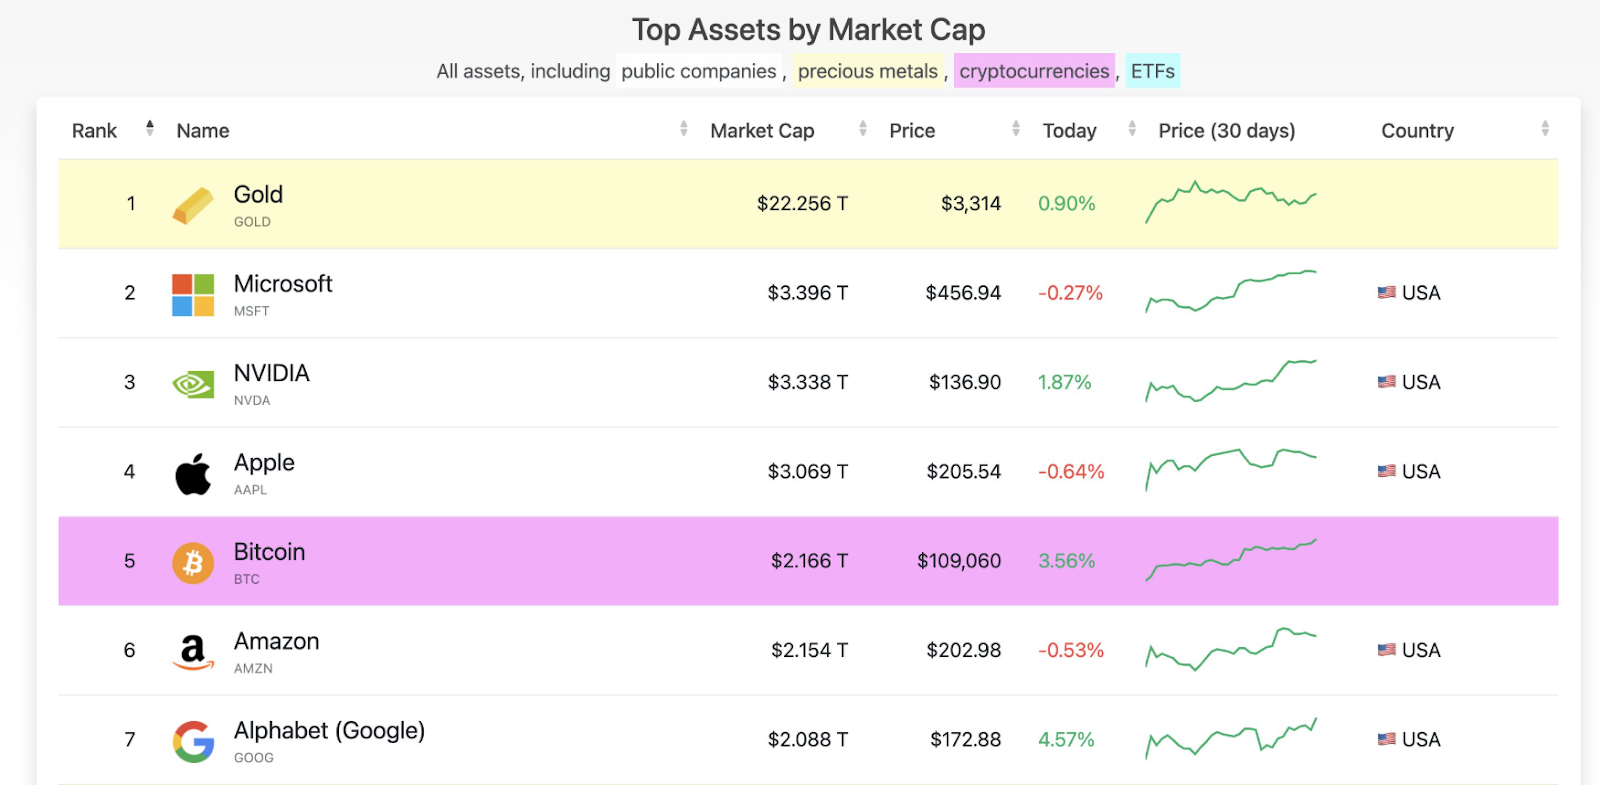This screenshot has width=1600, height=785.
Task: Click the USA flag in NVIDIA row
Action: 1386,382
